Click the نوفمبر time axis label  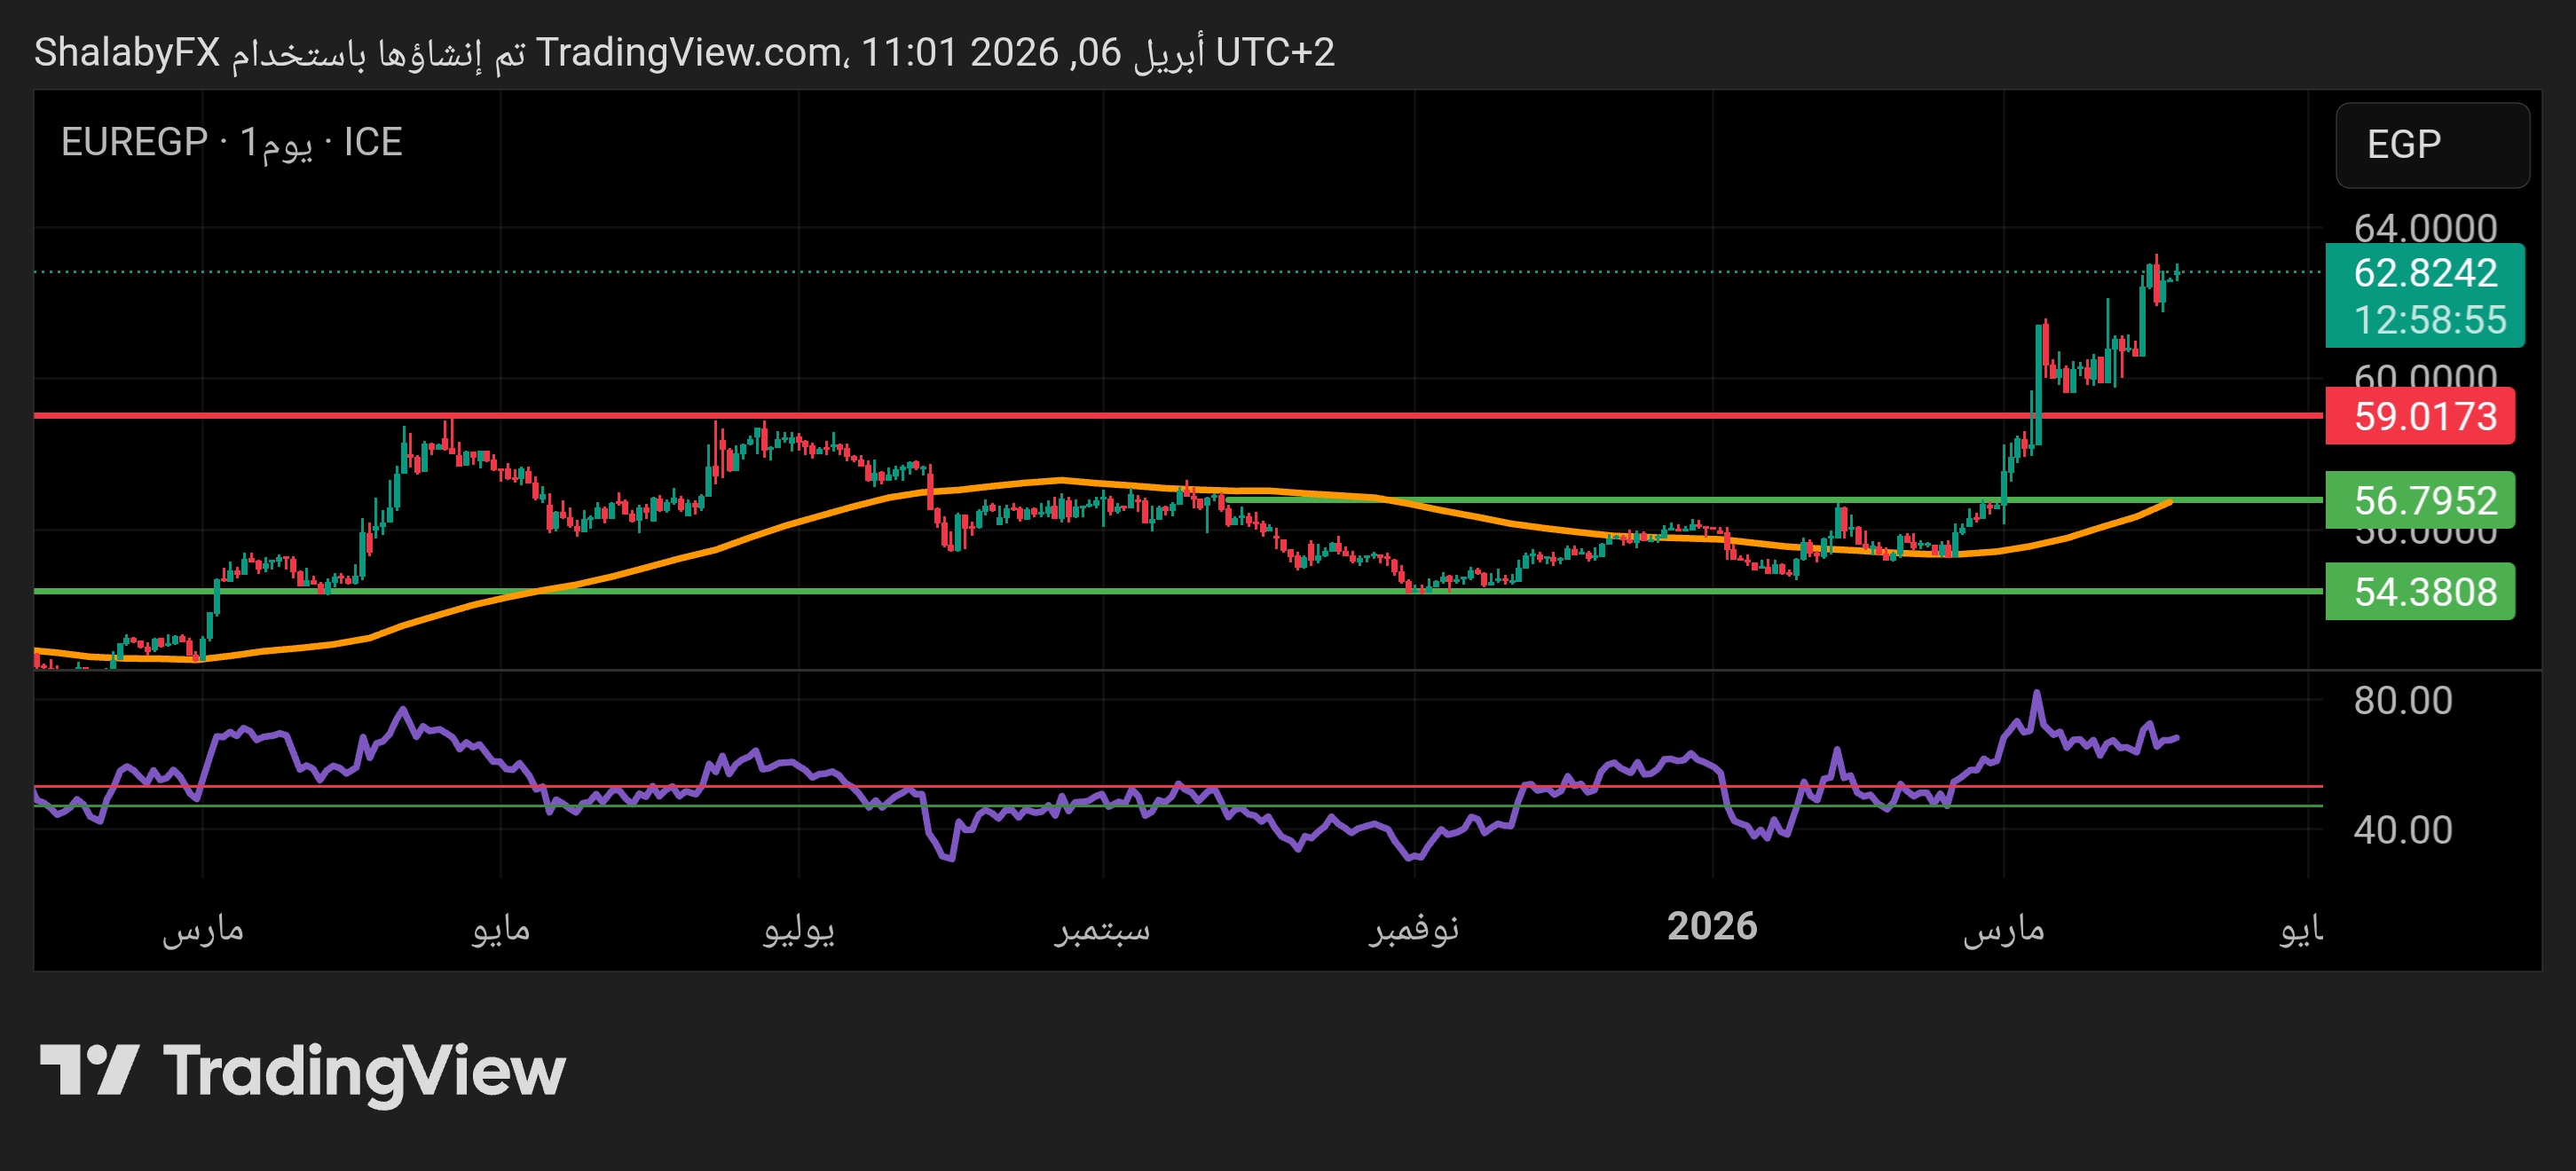[x=1413, y=929]
